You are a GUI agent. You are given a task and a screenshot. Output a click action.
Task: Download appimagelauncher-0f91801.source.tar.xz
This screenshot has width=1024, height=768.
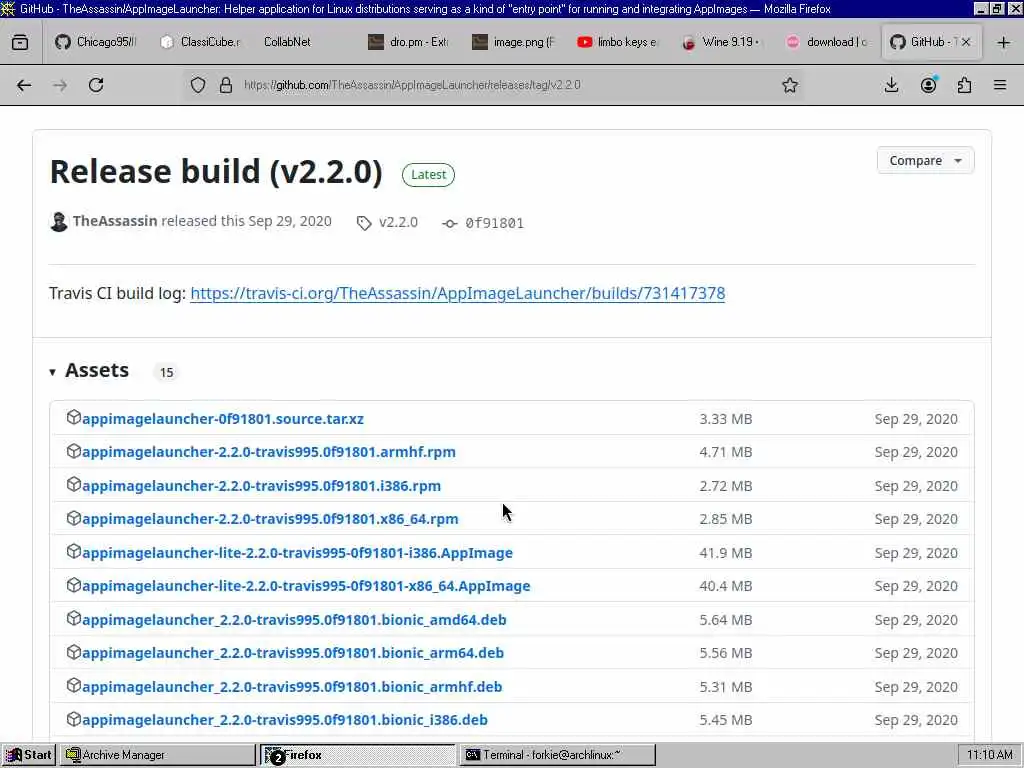pos(223,419)
